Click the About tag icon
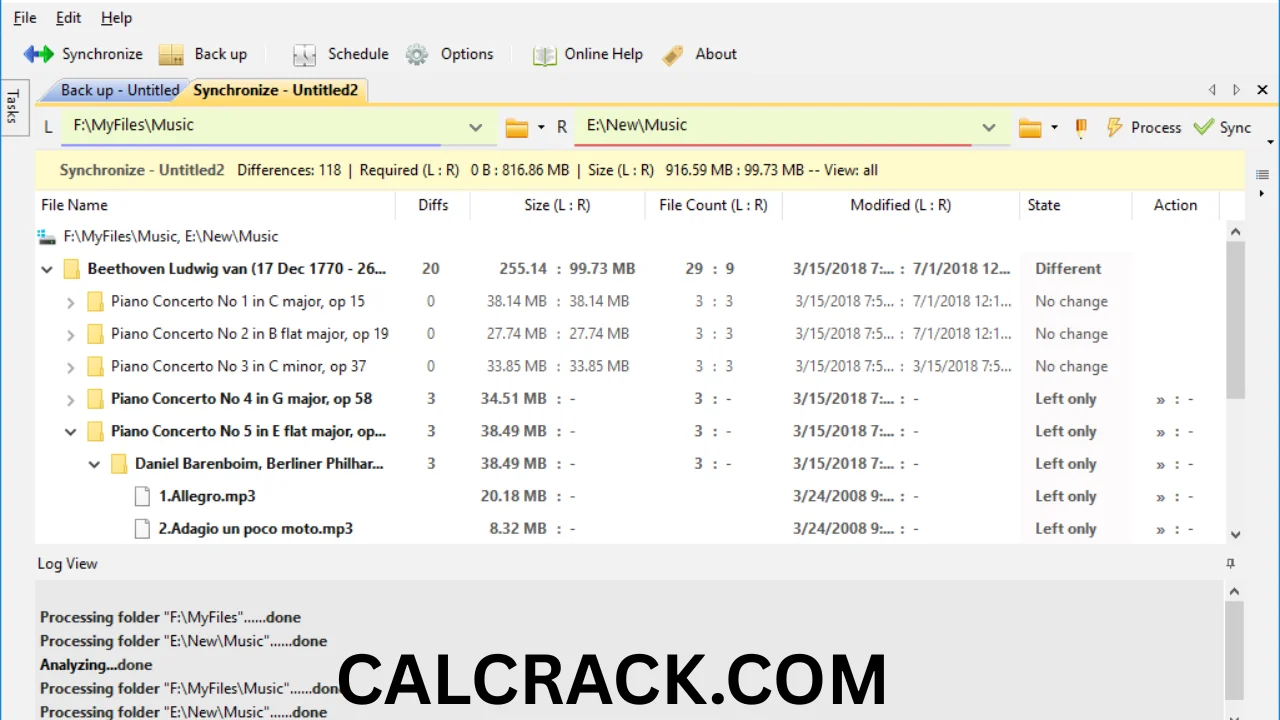The height and width of the screenshot is (720, 1280). [673, 54]
